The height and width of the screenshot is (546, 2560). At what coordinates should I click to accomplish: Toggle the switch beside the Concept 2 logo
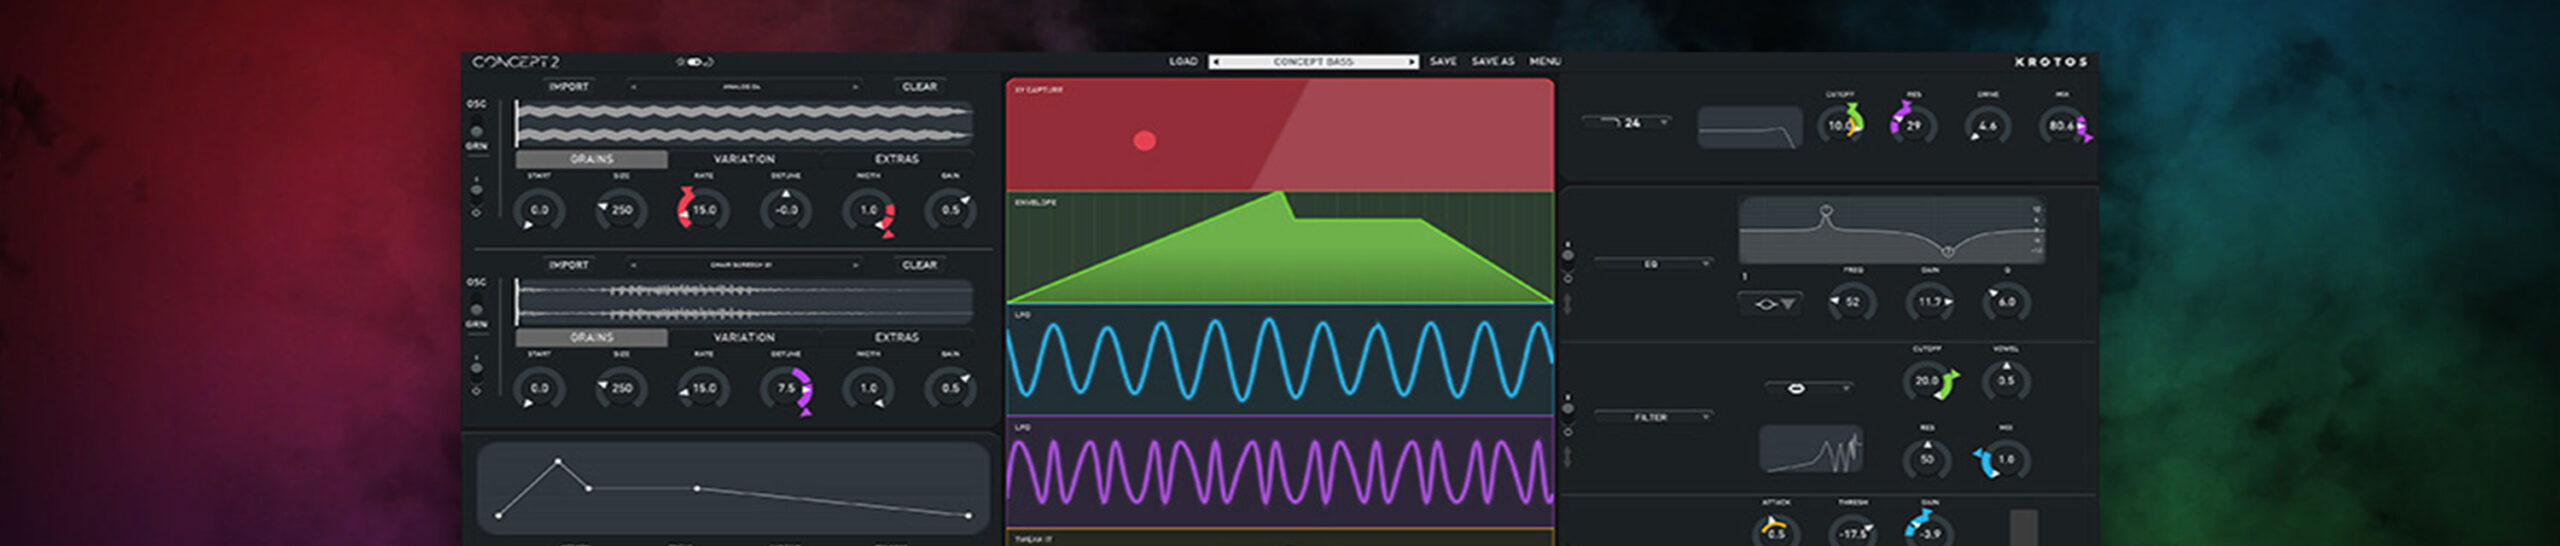[x=694, y=62]
